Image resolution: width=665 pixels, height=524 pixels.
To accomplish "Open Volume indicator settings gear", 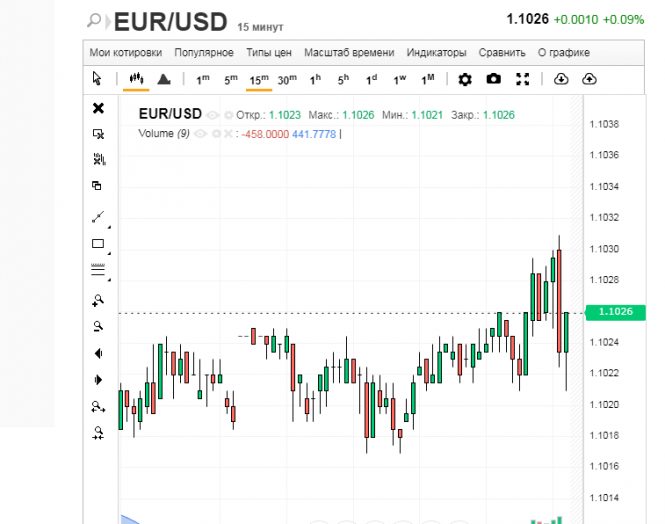I will (x=216, y=134).
